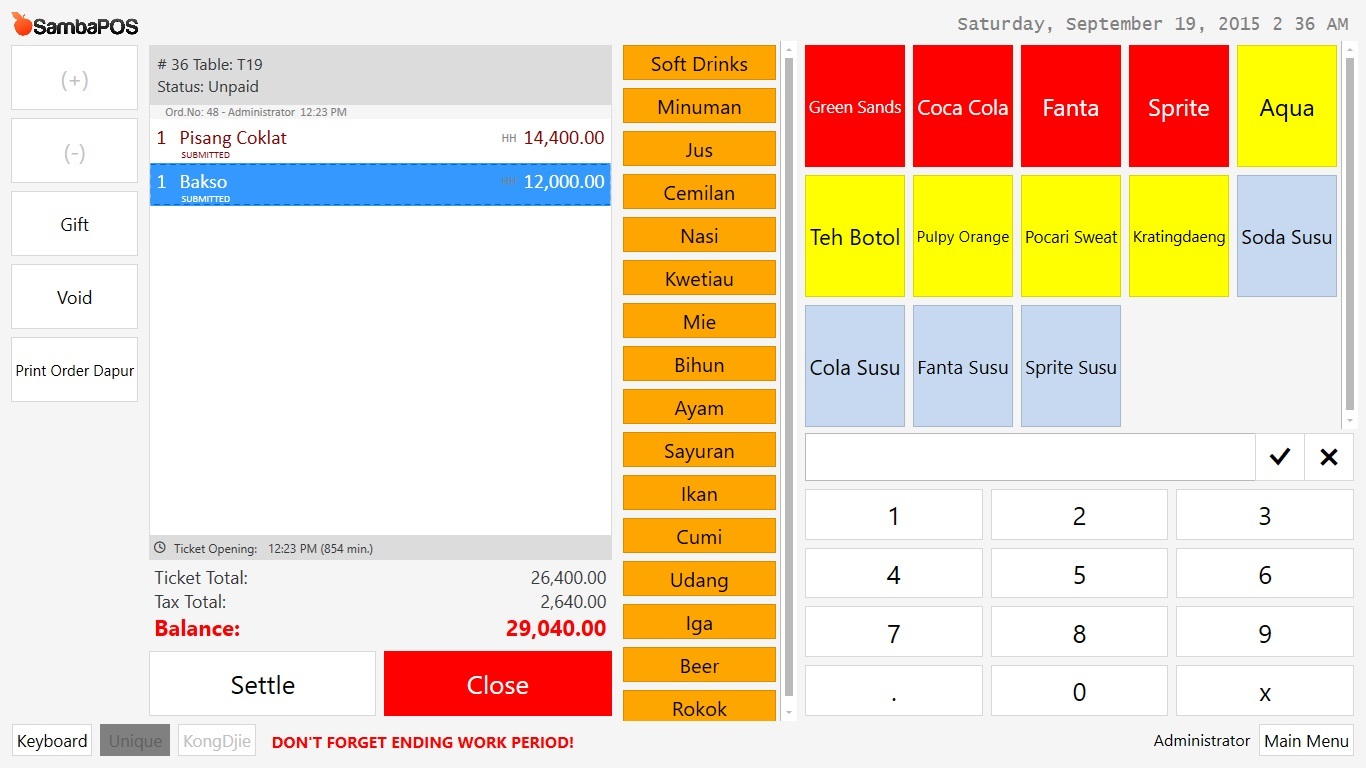Void the selected order
The height and width of the screenshot is (768, 1366).
click(74, 297)
